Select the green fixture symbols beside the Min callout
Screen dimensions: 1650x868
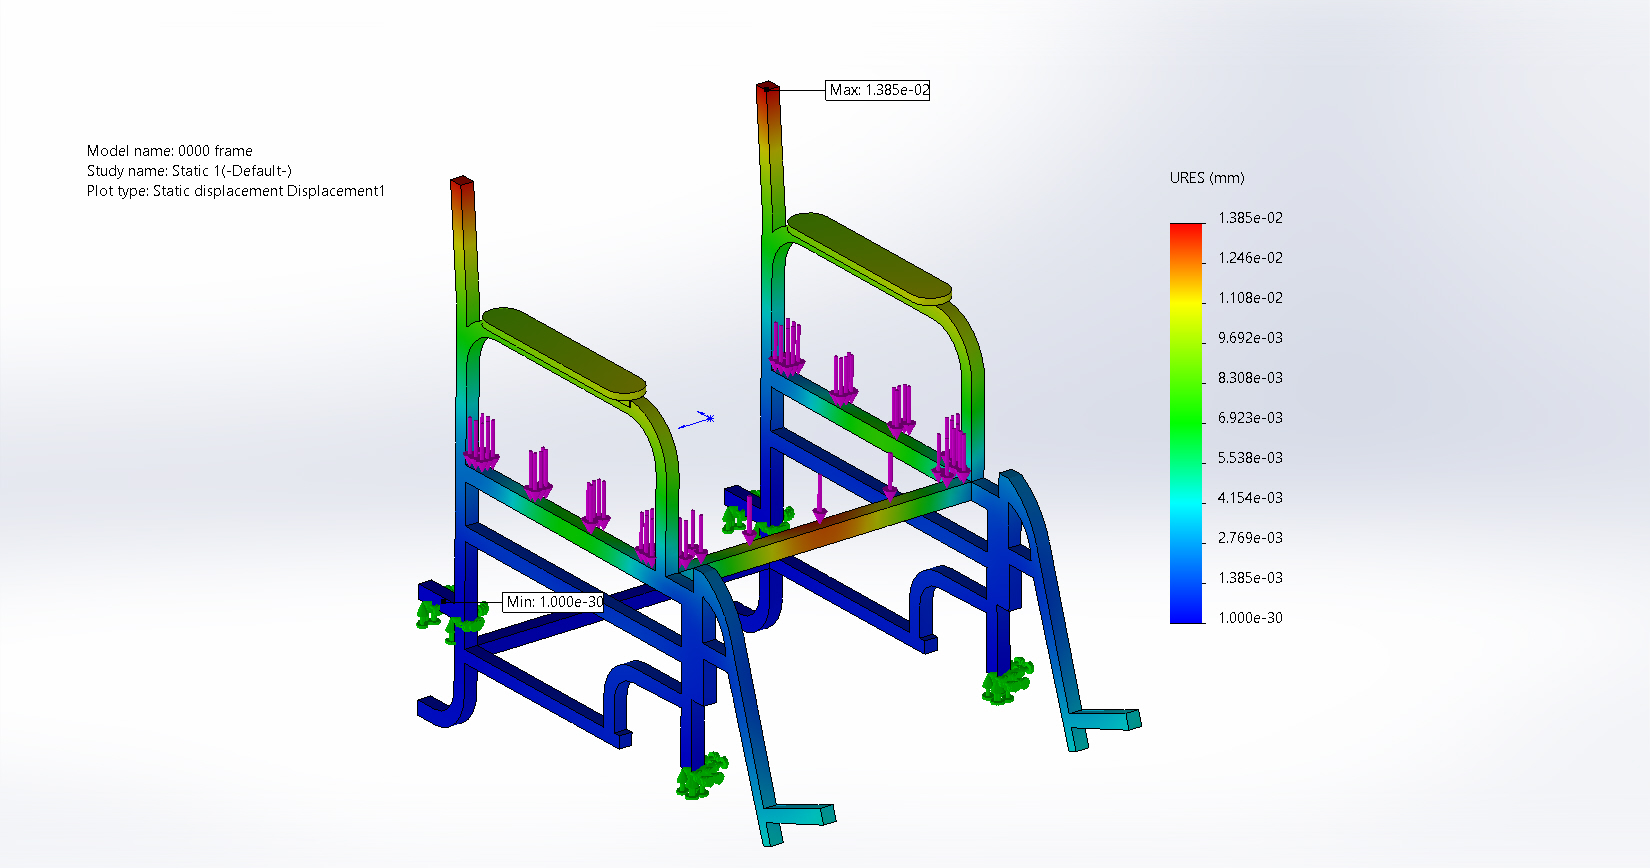pos(451,613)
